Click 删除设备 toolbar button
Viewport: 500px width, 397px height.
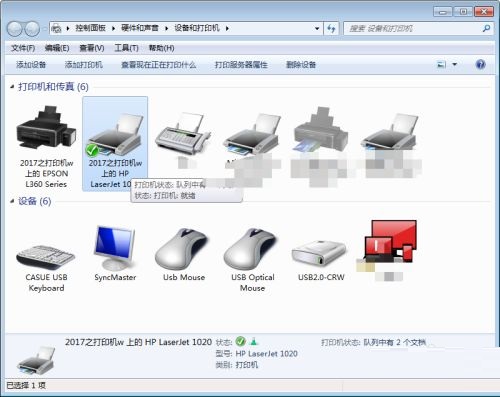[301, 64]
